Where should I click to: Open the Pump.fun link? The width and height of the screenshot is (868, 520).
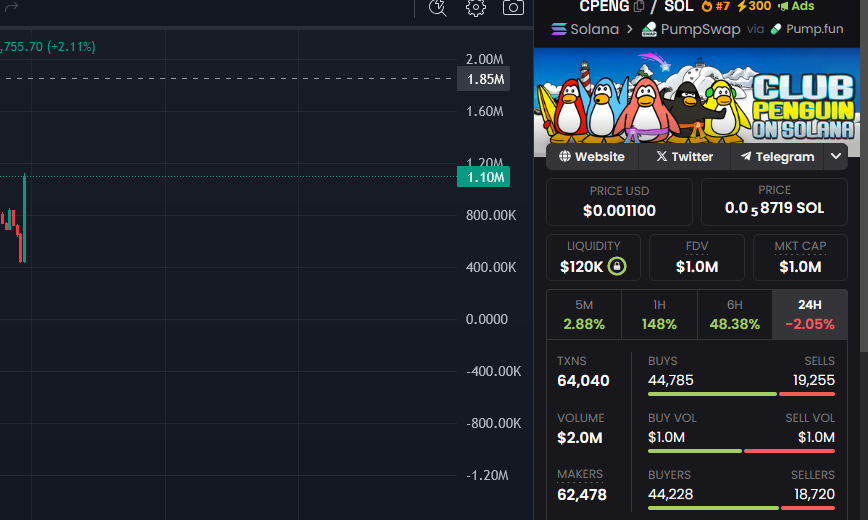coord(807,29)
